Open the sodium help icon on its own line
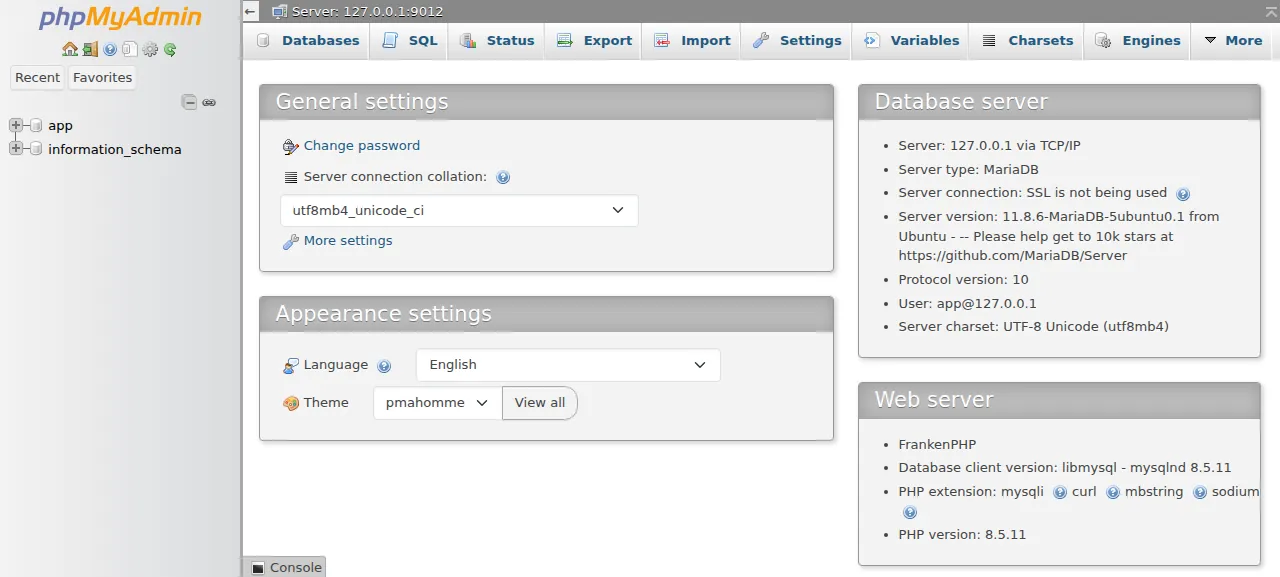Image resolution: width=1280 pixels, height=577 pixels. tap(910, 513)
